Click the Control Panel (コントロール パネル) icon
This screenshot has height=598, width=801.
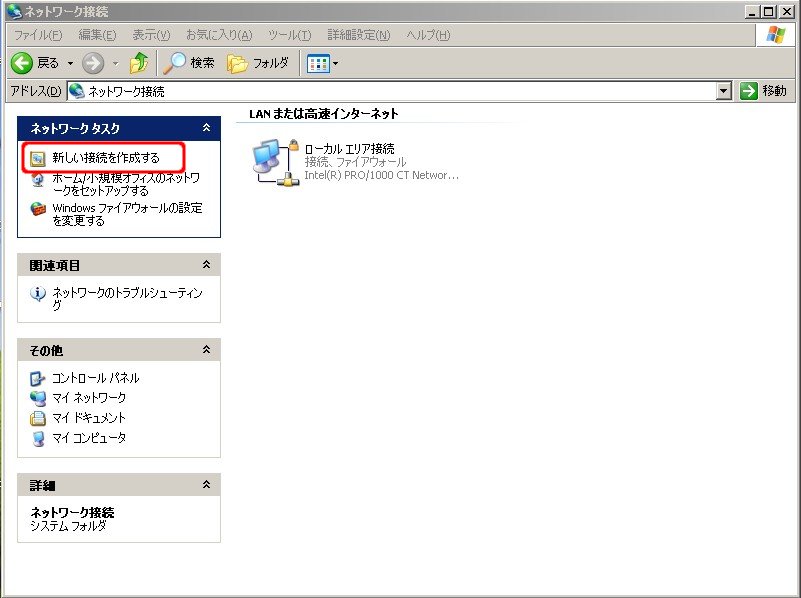click(x=38, y=378)
